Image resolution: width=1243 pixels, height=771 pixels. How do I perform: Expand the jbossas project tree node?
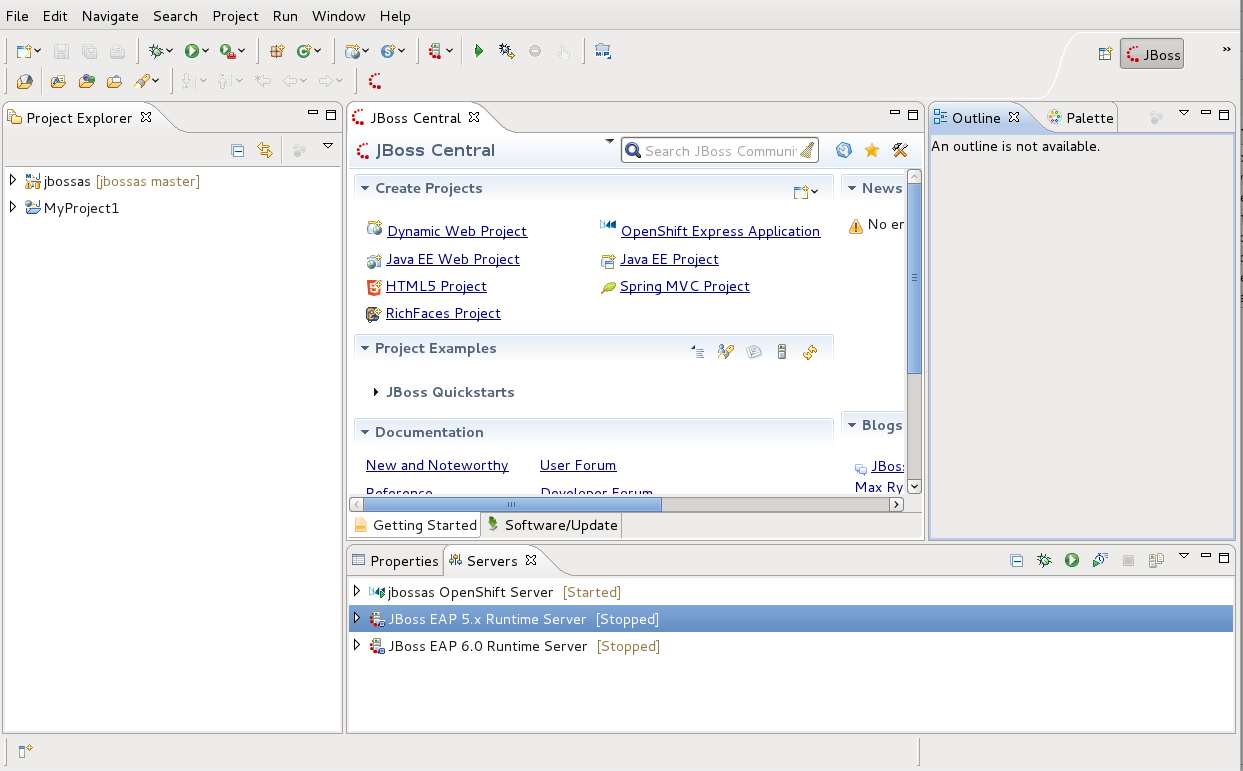(13, 180)
